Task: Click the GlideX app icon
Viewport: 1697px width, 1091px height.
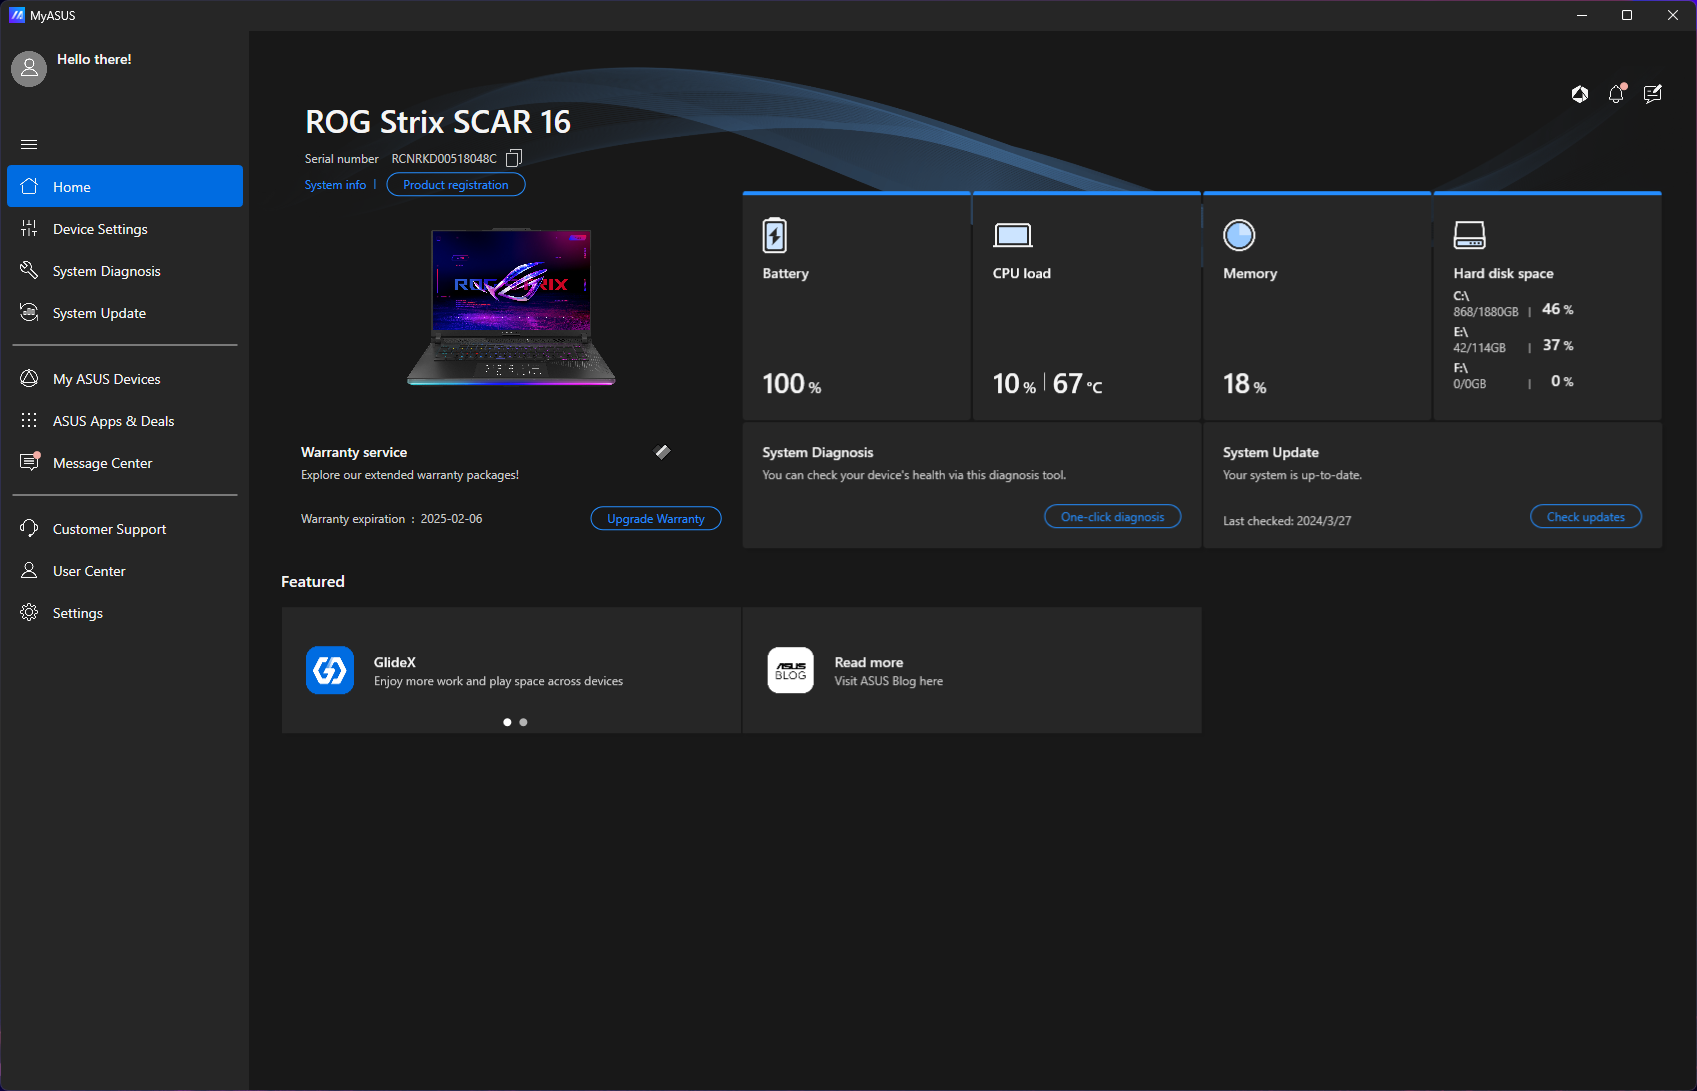Action: [x=330, y=670]
